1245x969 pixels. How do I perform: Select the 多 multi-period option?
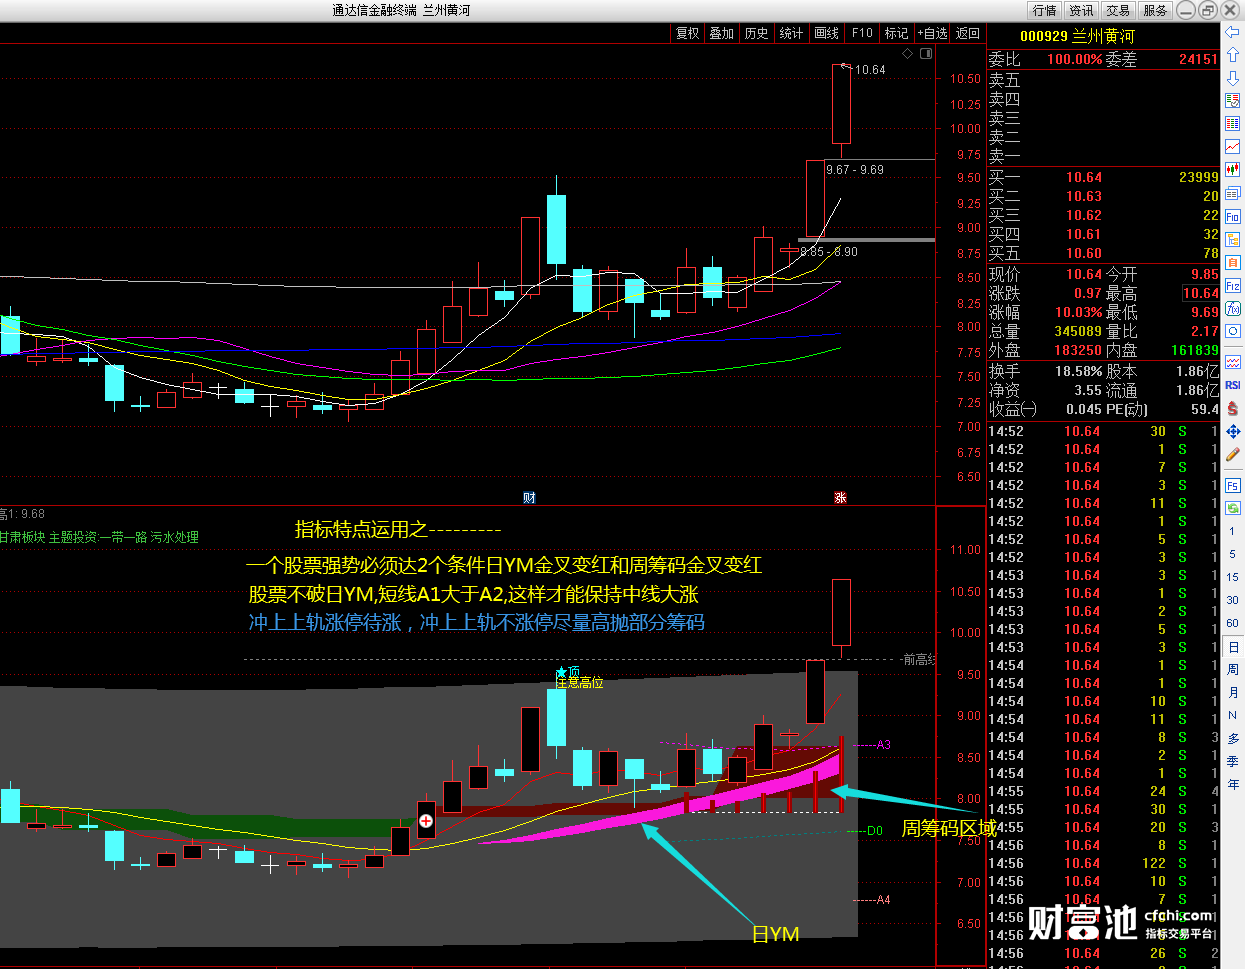coord(1233,738)
